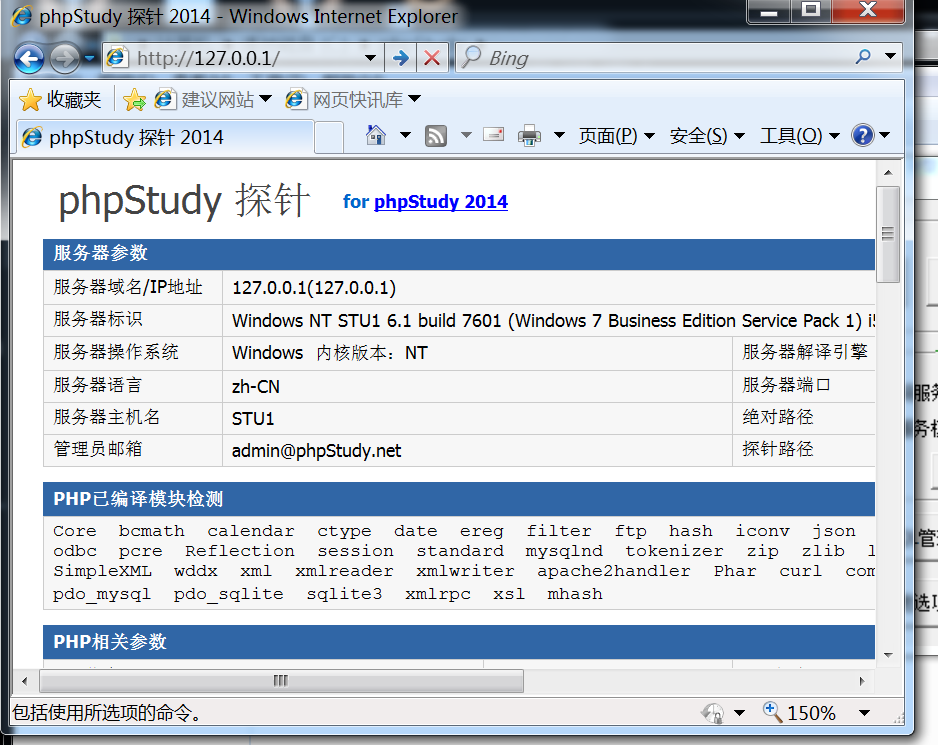
Task: Expand the Help dropdown arrow
Action: pyautogui.click(x=885, y=135)
